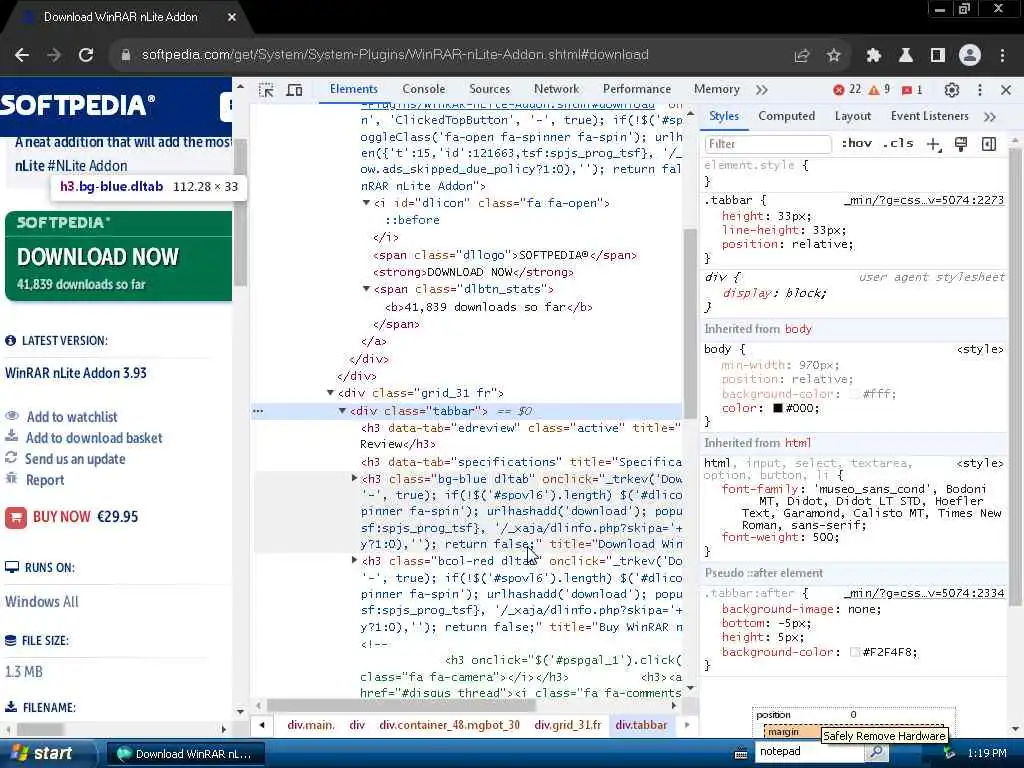Expand the h3 class="bcol-red dltab" node

click(x=354, y=560)
